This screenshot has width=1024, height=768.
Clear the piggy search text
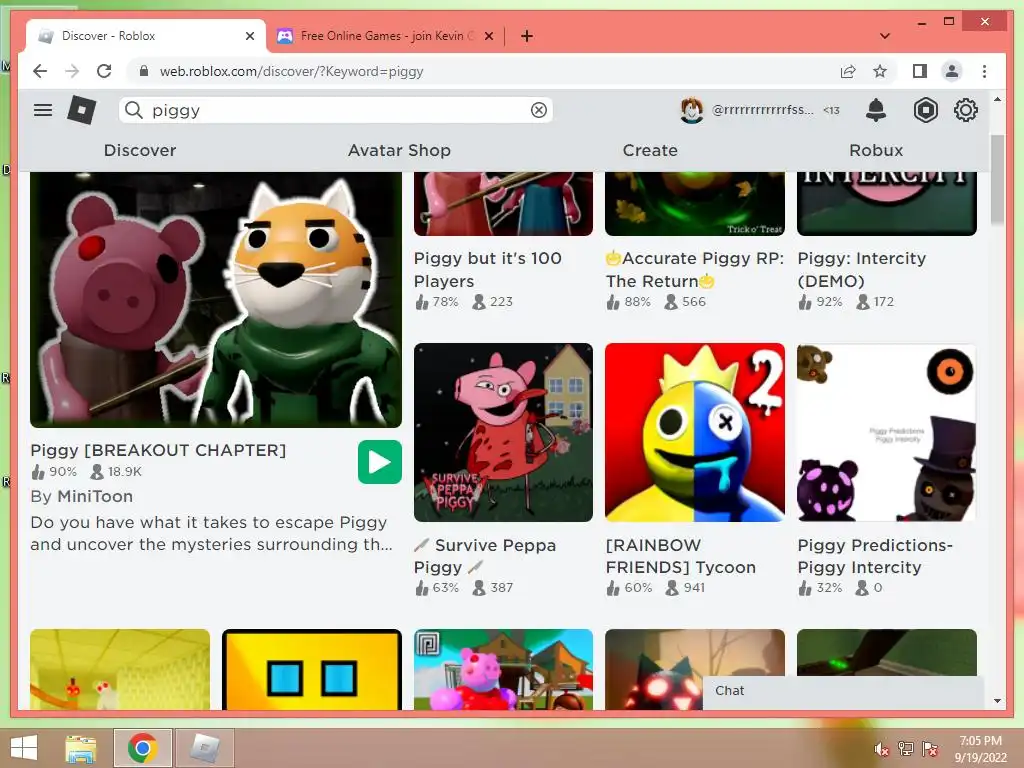point(539,110)
